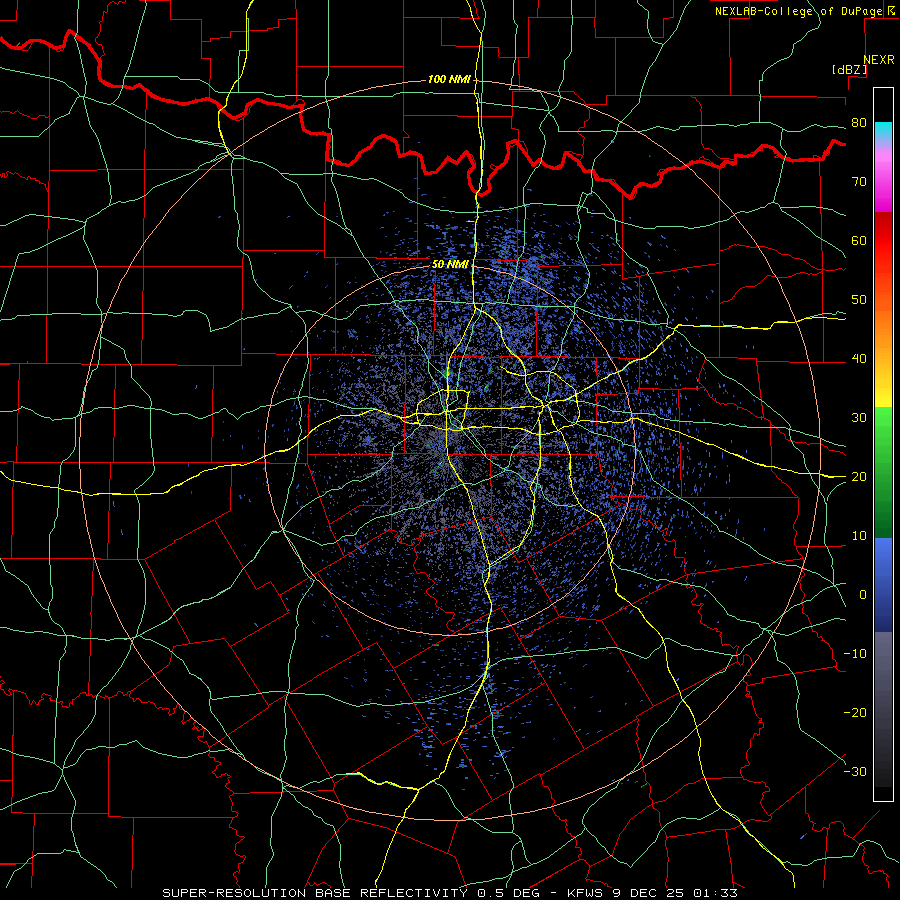Click the 70 value on dBZ scale
900x900 pixels.
pos(859,182)
